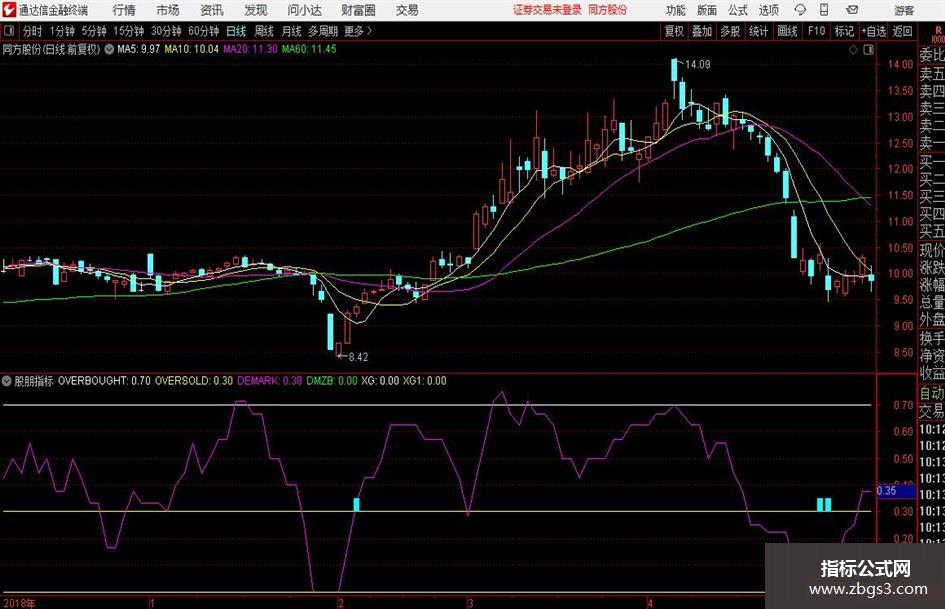Click the MA10: 10.04 label
Image resolution: width=945 pixels, height=609 pixels.
coord(192,49)
